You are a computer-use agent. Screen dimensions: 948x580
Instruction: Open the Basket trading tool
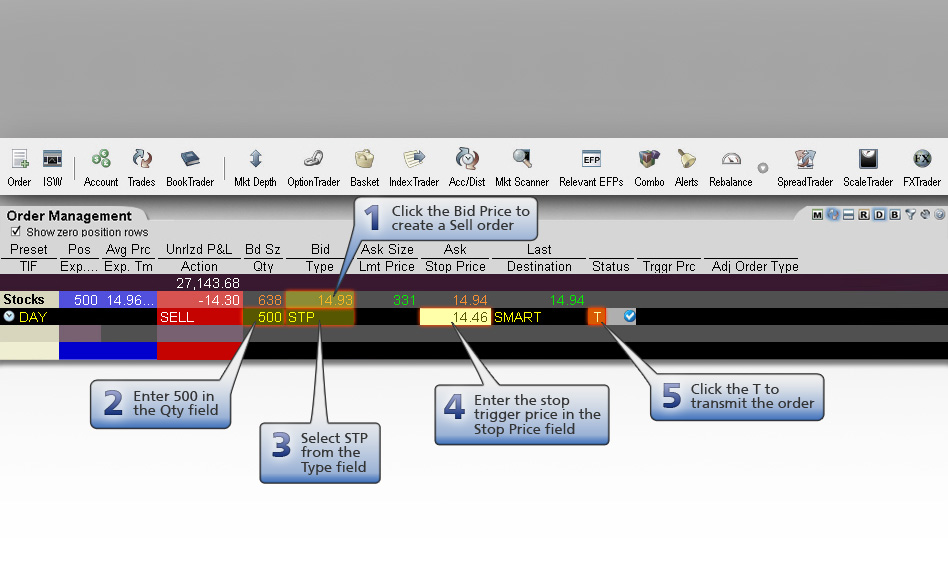[365, 168]
